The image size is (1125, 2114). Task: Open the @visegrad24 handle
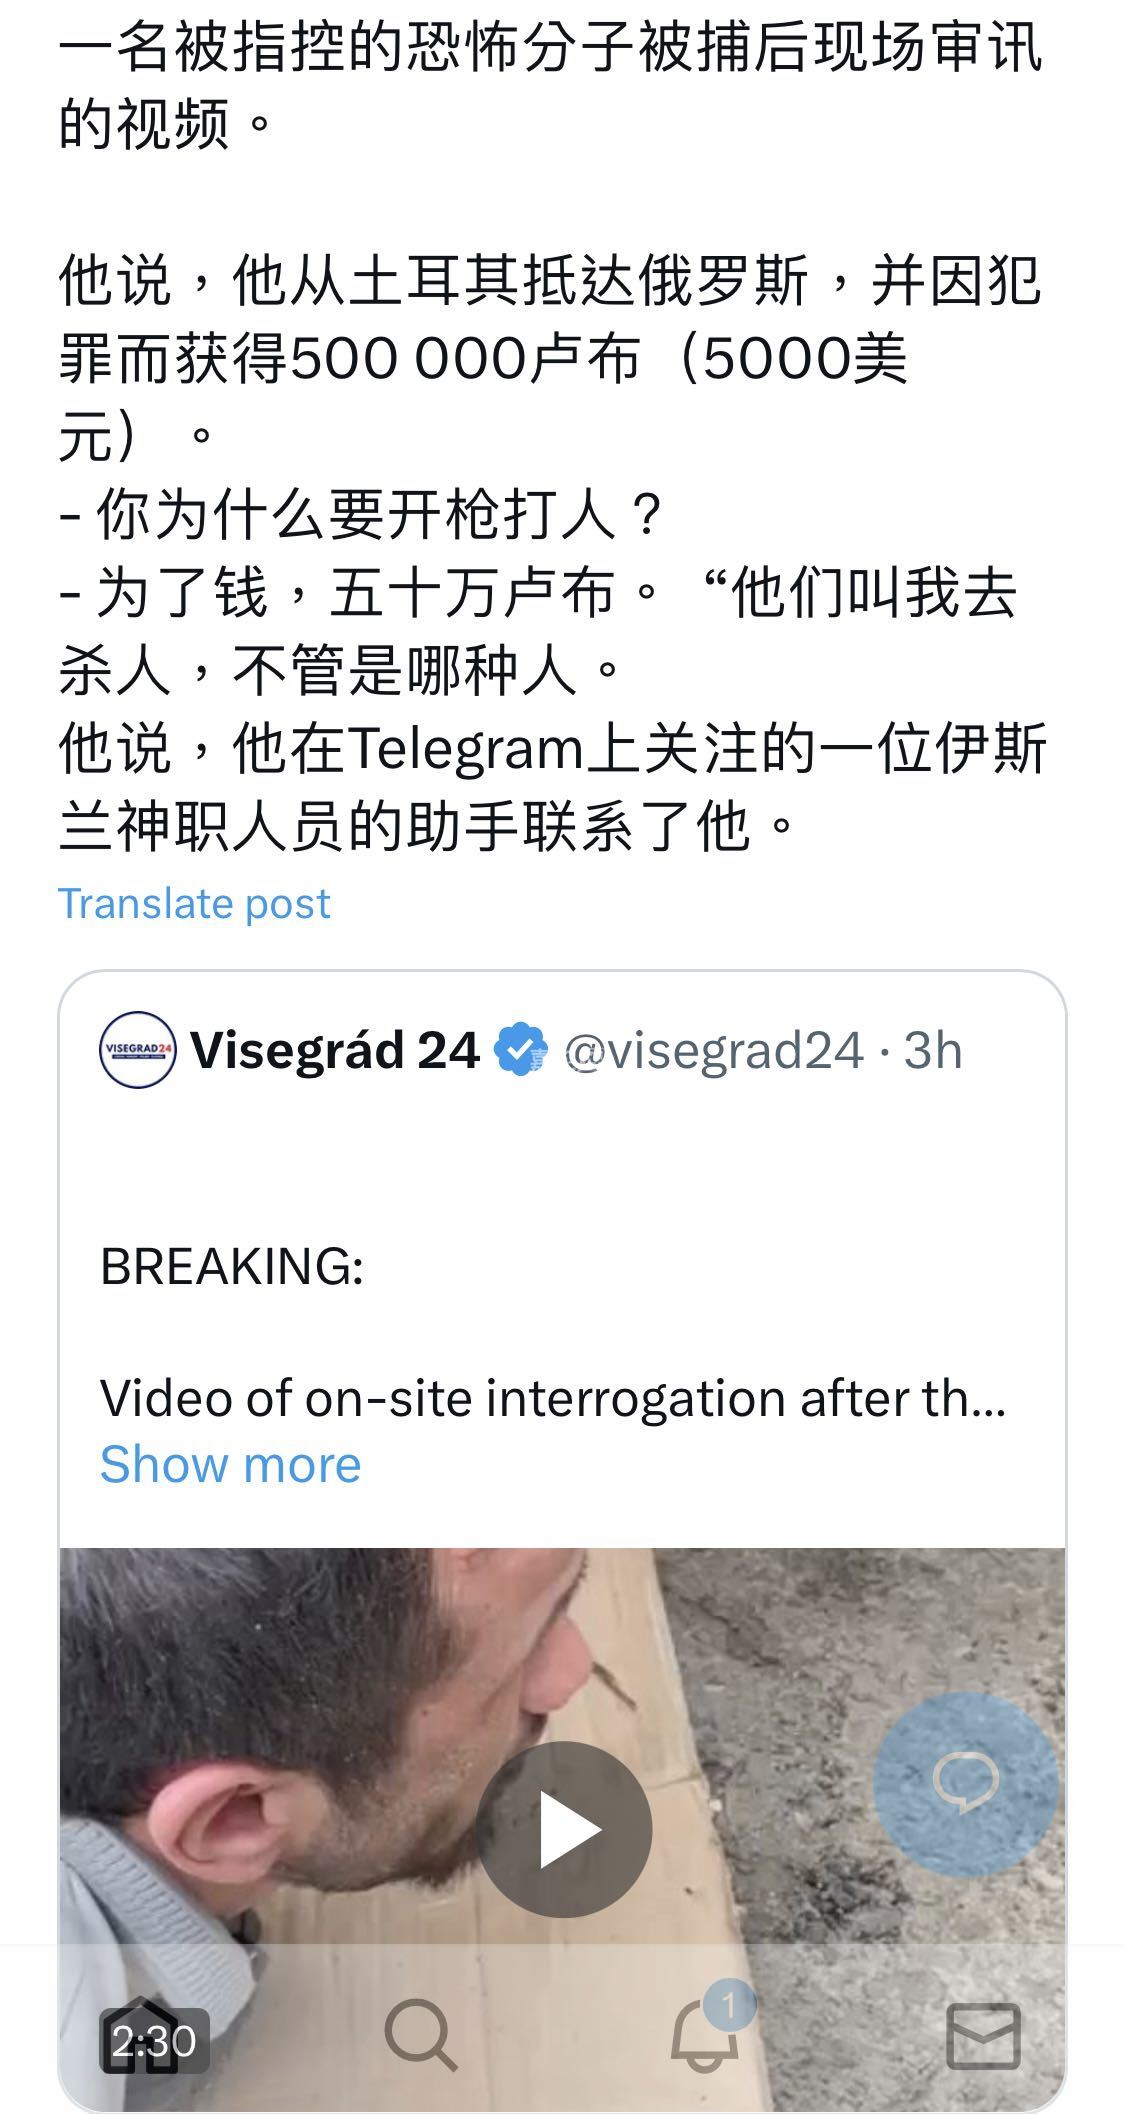click(714, 1050)
